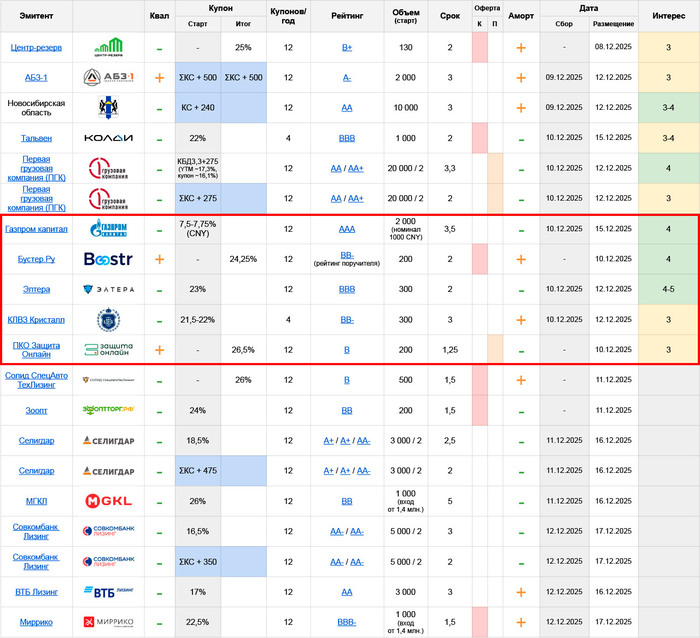Click the Элтера logo

coord(107,289)
